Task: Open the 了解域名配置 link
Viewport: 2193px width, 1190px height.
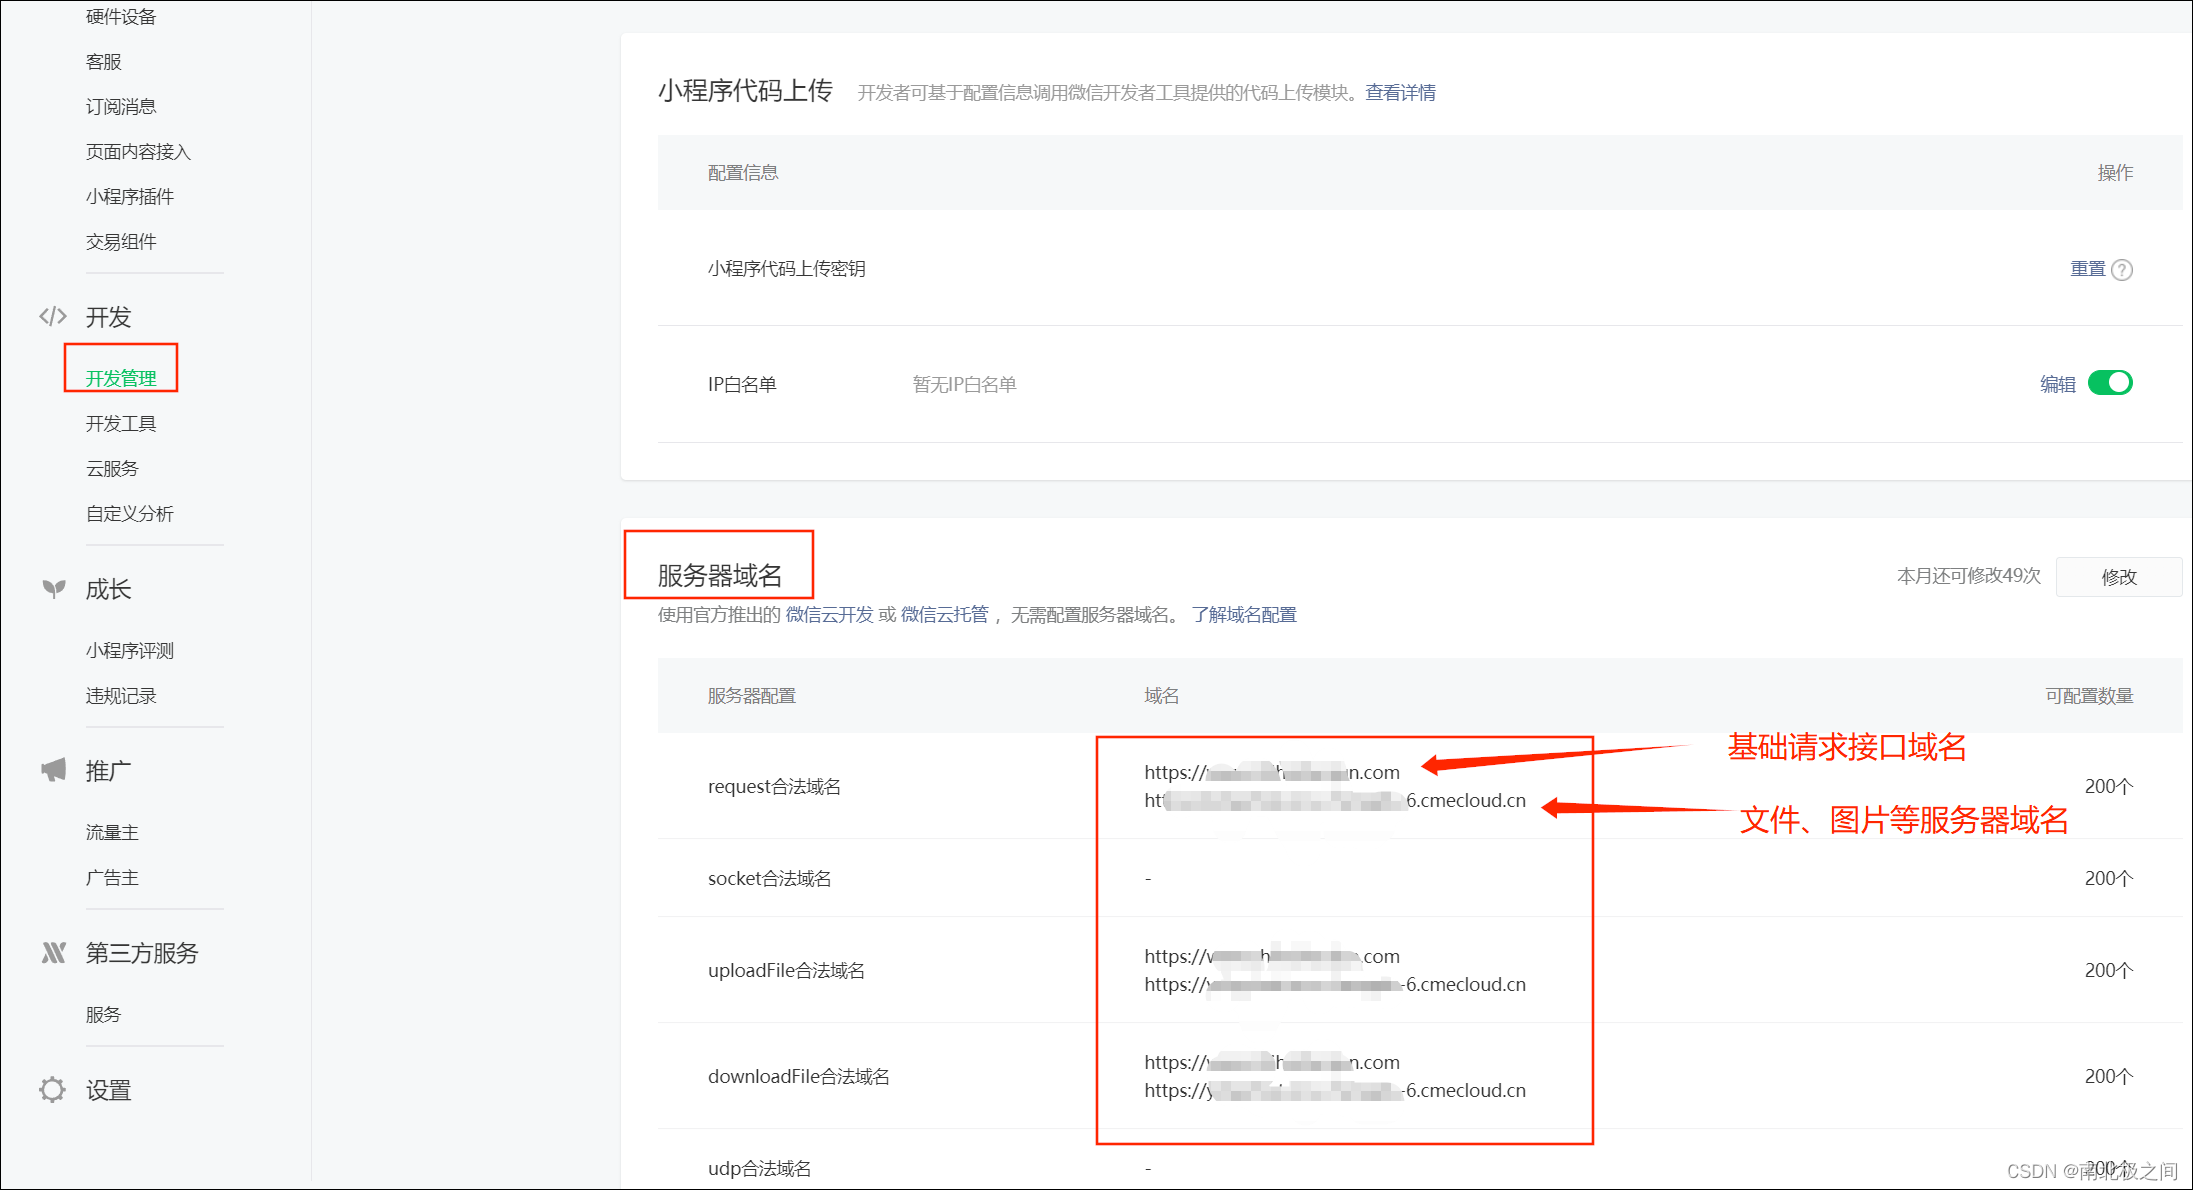Action: (1243, 615)
